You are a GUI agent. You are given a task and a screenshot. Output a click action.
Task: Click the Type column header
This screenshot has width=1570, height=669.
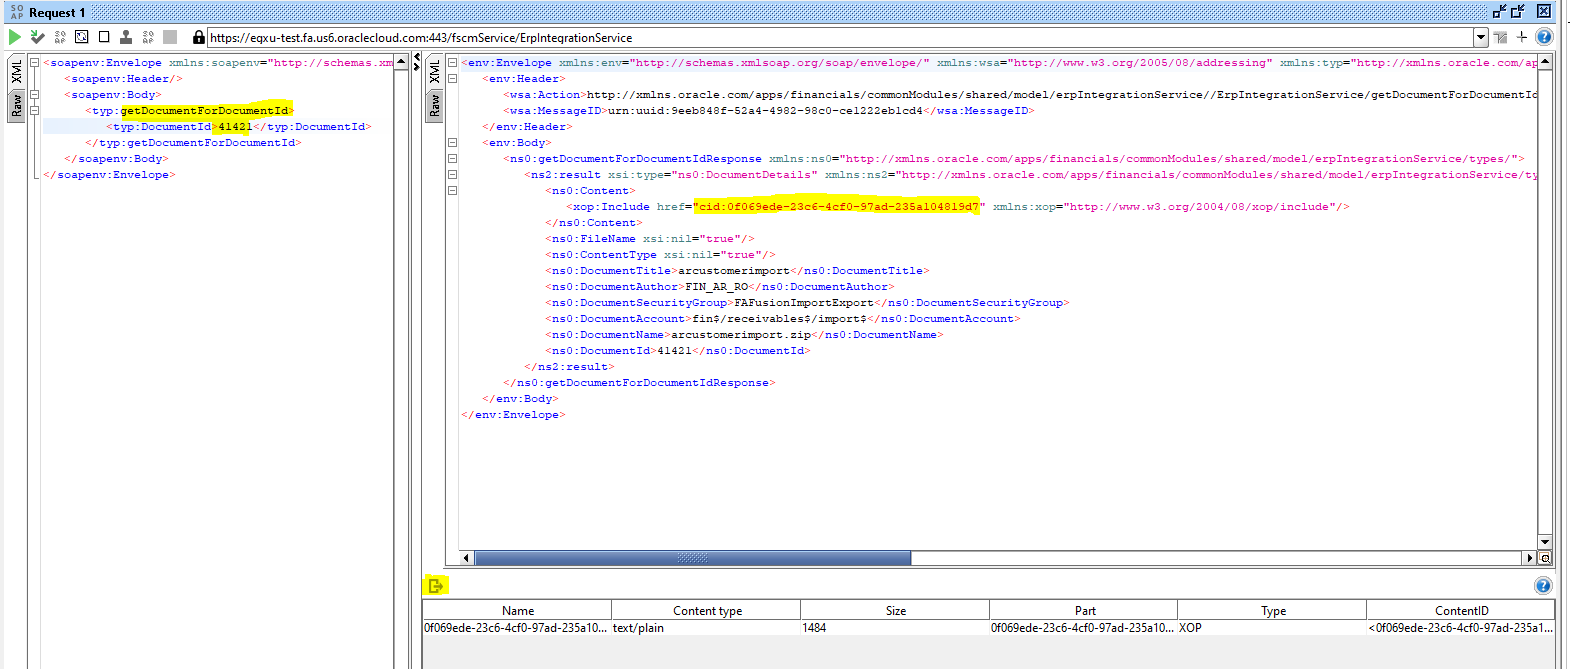pos(1272,610)
